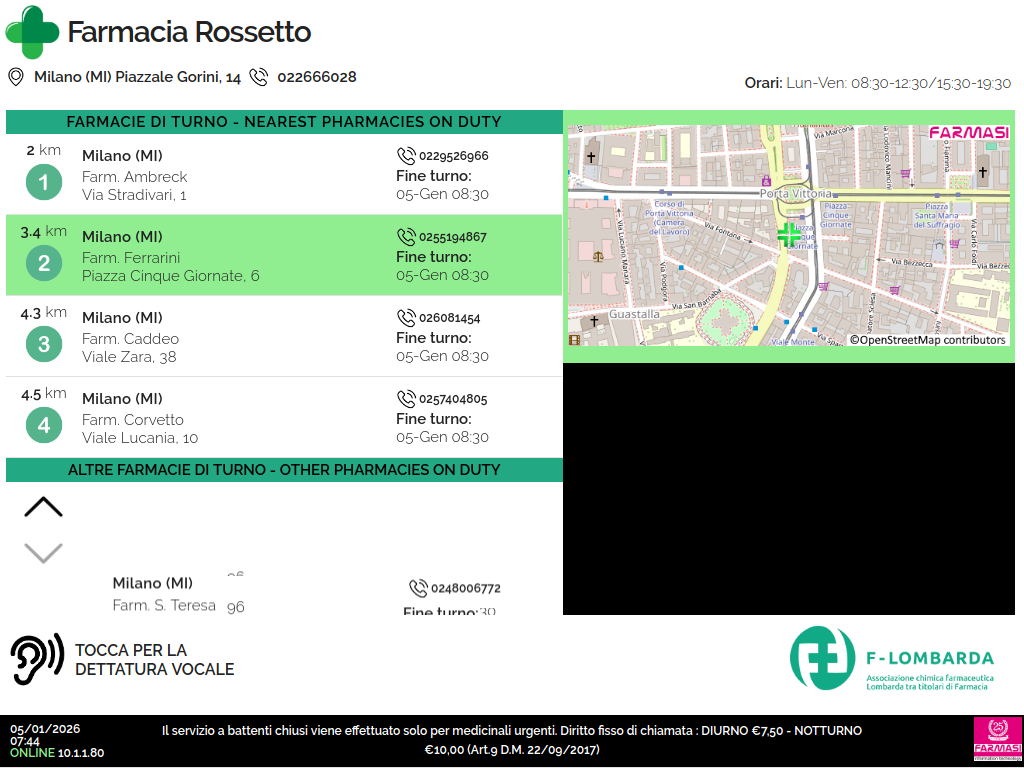Click the location pin icon beside address

click(x=16, y=77)
